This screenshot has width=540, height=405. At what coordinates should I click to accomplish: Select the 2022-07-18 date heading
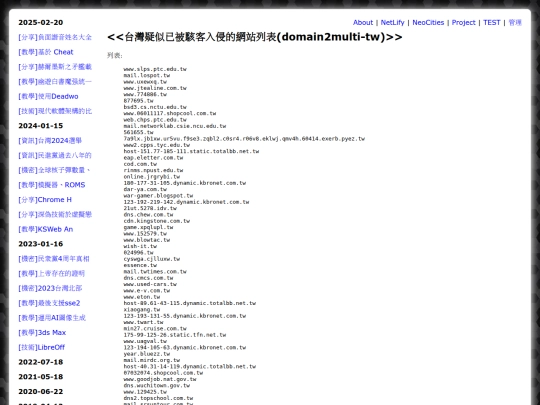pyautogui.click(x=41, y=362)
